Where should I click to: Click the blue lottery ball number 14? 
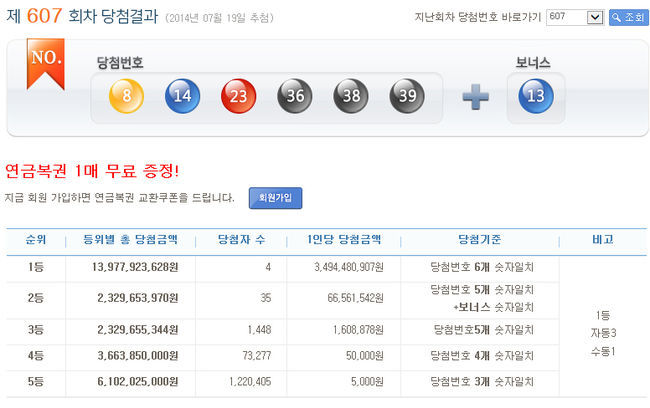pos(182,97)
